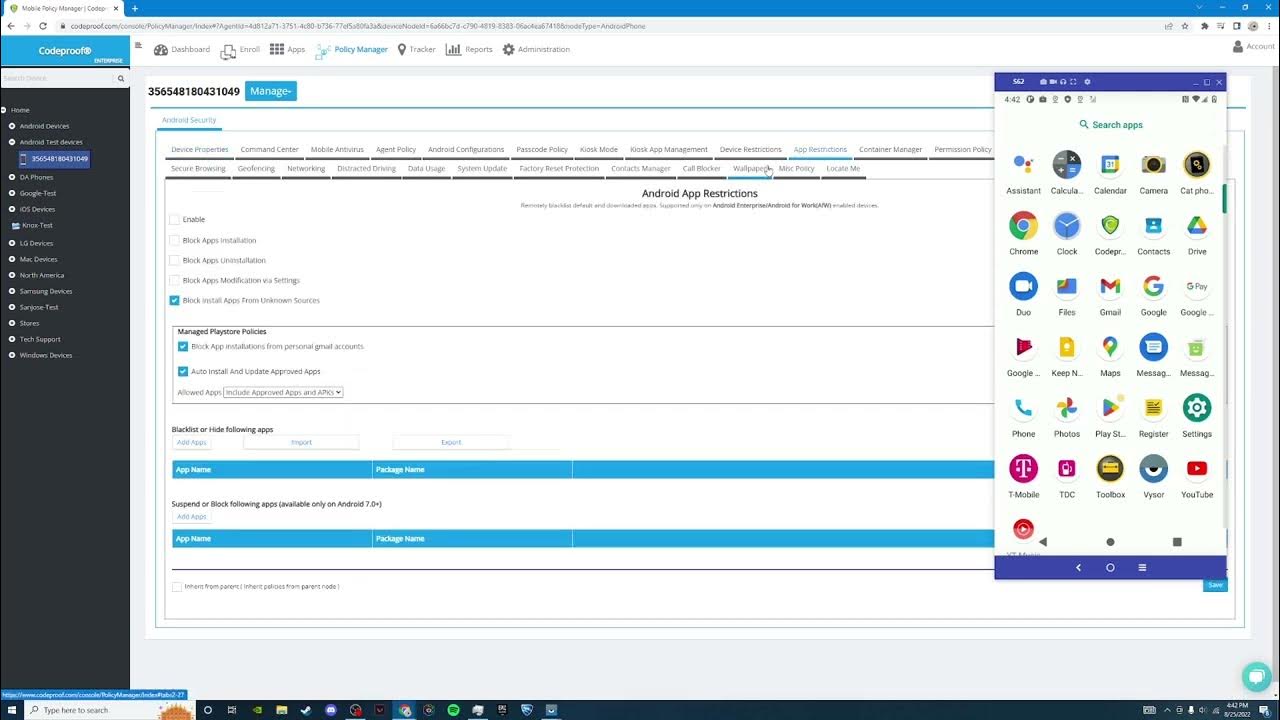Open the Photos app on the phone
This screenshot has width=1280, height=720.
pos(1067,408)
